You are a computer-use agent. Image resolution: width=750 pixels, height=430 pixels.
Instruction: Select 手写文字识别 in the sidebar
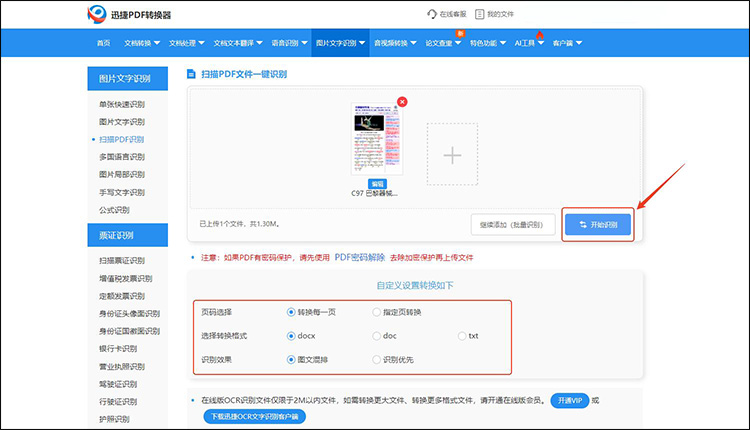click(121, 192)
